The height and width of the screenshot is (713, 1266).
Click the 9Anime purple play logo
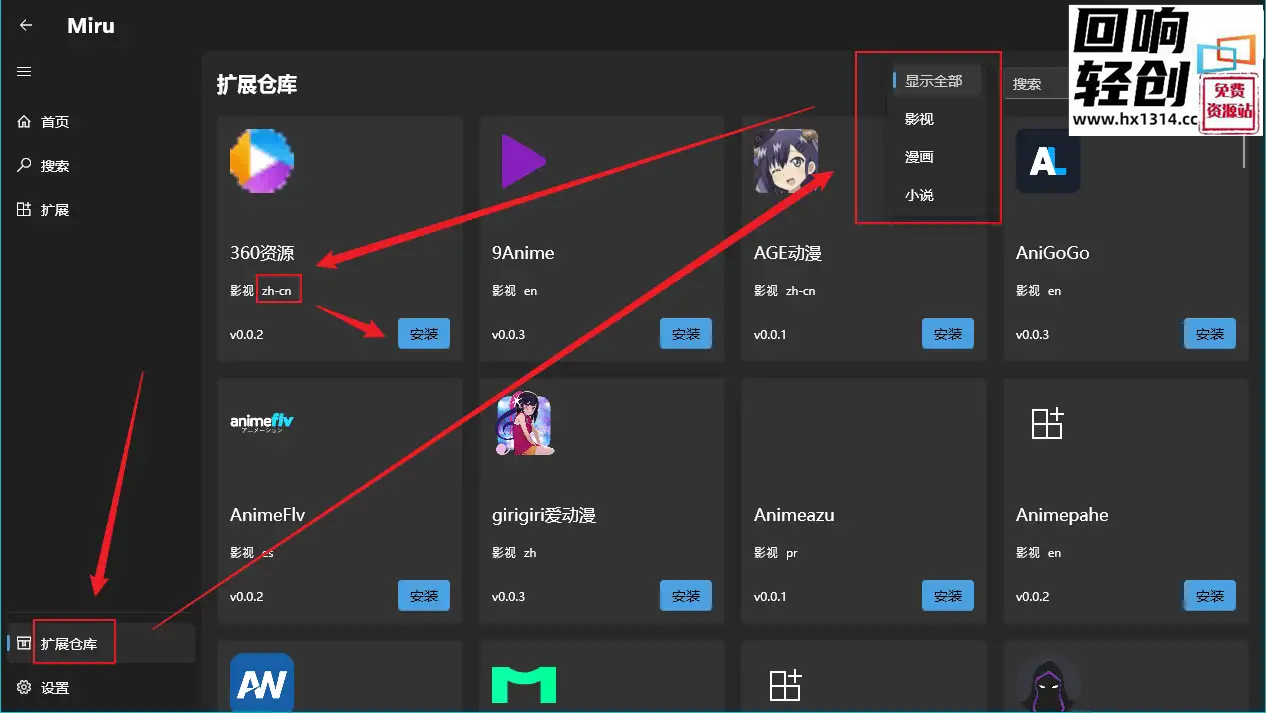tap(524, 161)
